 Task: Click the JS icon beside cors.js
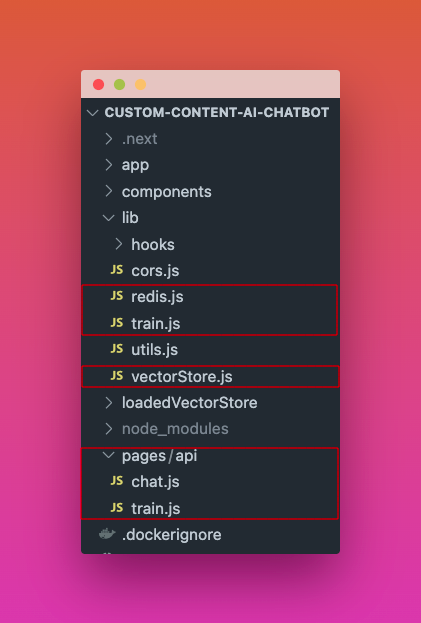(116, 270)
